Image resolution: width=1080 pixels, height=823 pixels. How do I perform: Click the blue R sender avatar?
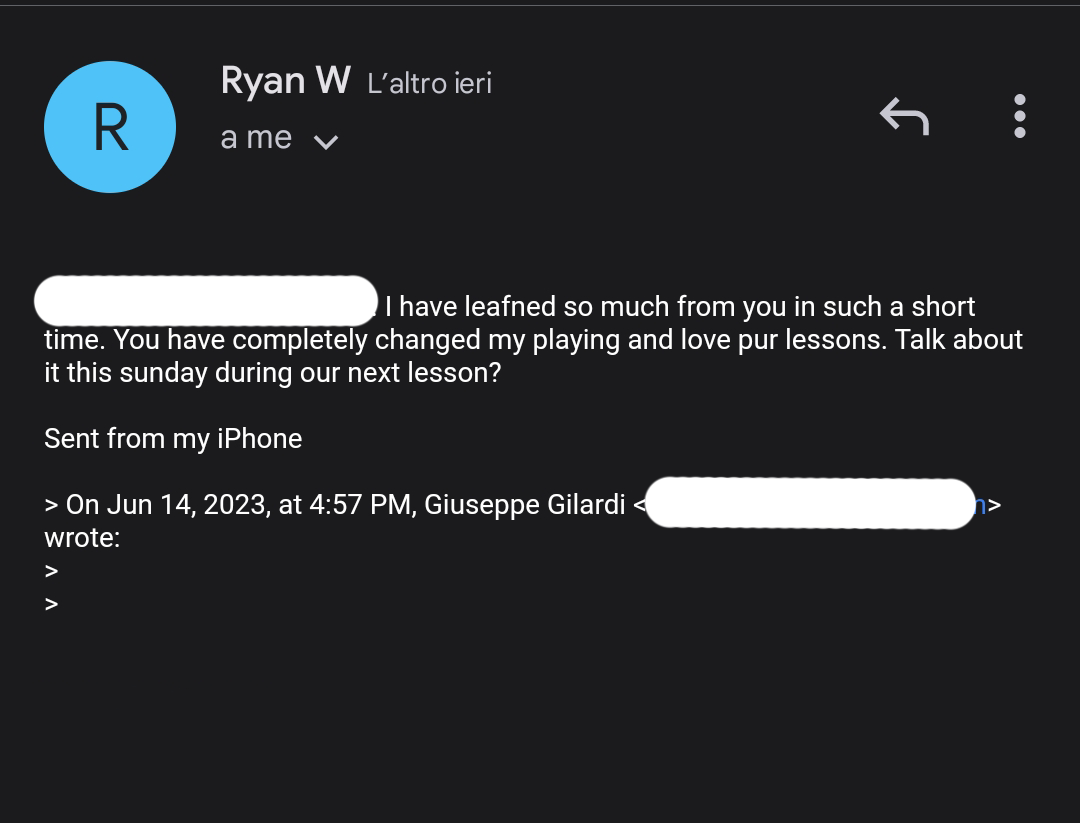110,127
